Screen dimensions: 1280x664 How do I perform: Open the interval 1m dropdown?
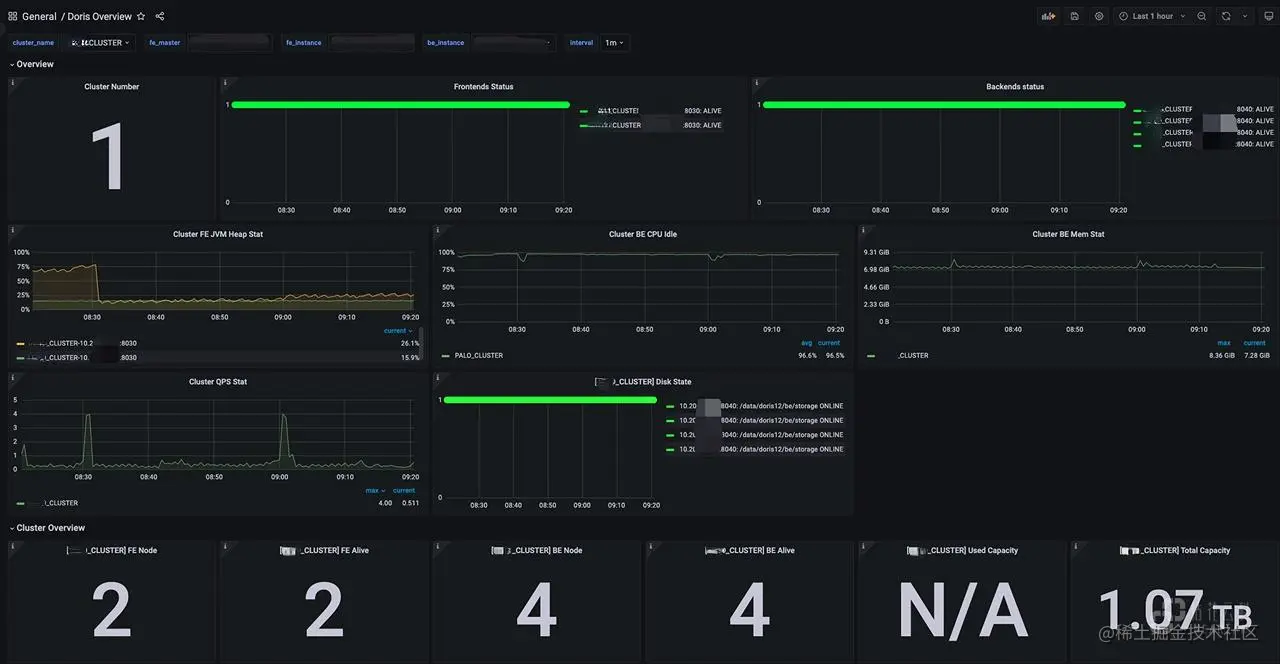[x=614, y=43]
